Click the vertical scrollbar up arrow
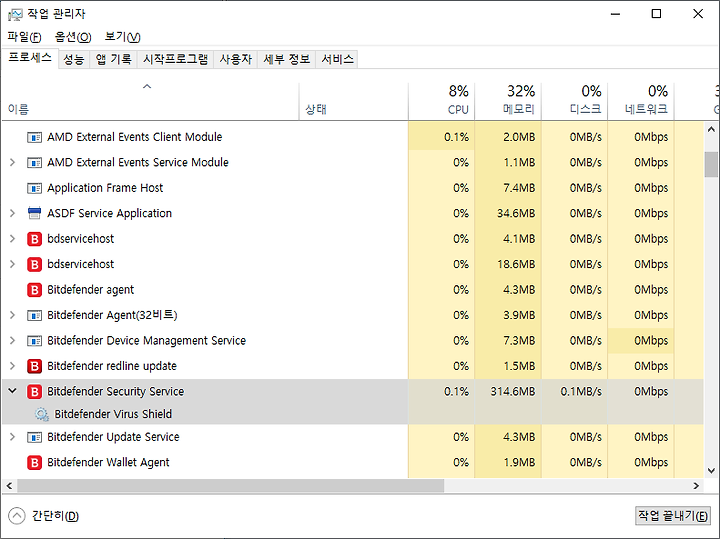The width and height of the screenshot is (720, 539). coord(711,129)
